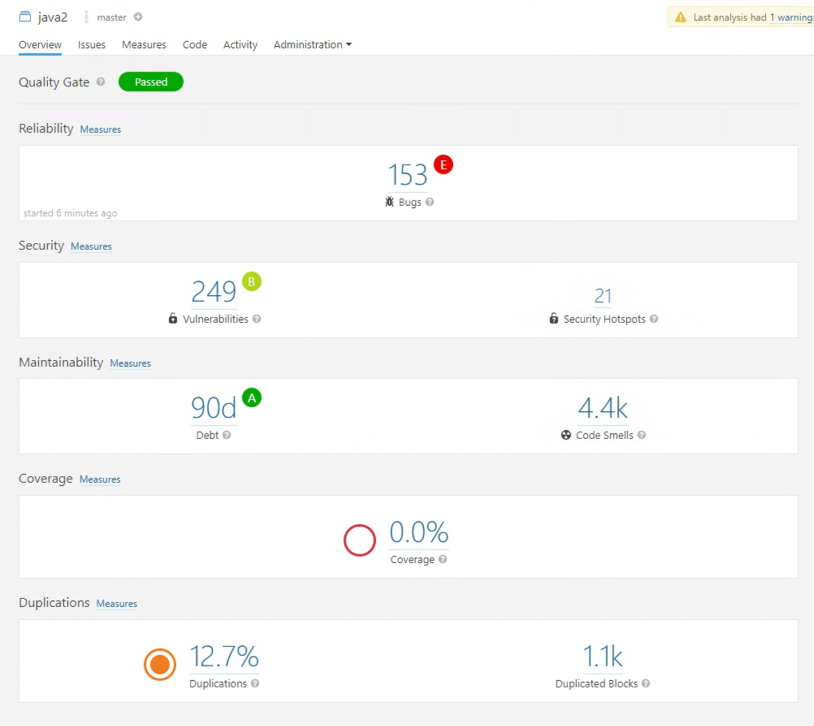The width and height of the screenshot is (814, 726).
Task: Click the red E reliability rating badge
Action: pyautogui.click(x=443, y=165)
